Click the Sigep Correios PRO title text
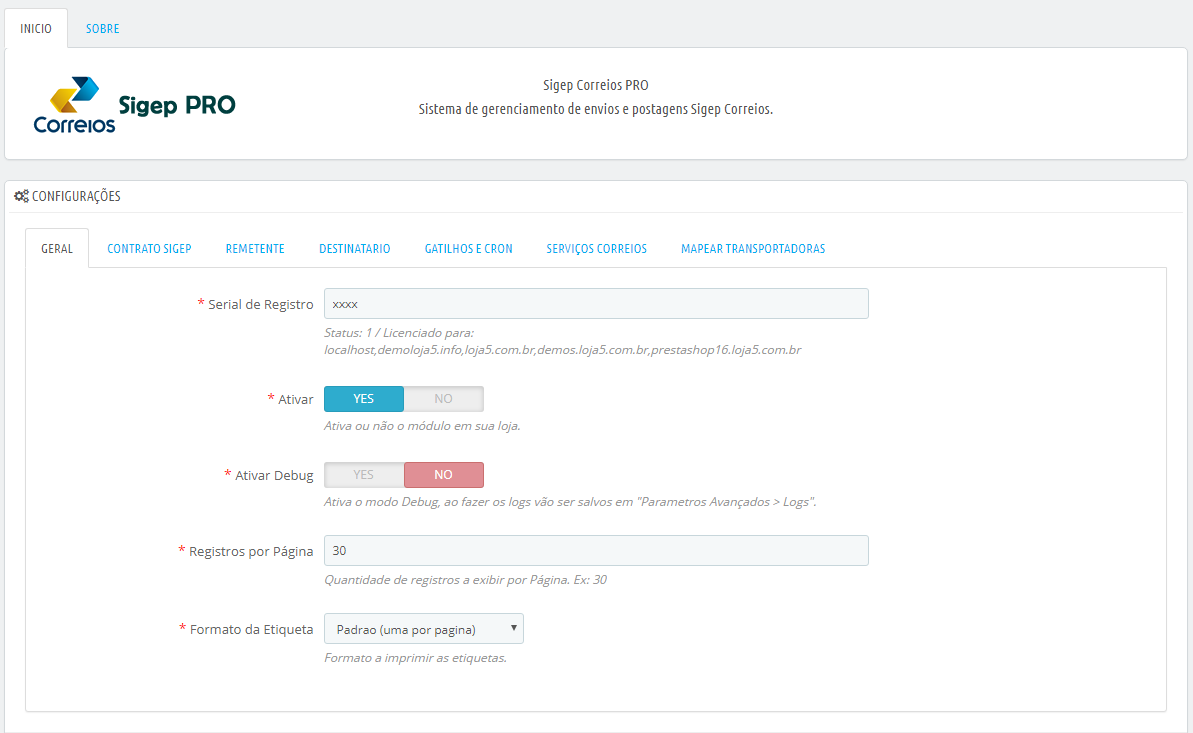 click(x=595, y=86)
